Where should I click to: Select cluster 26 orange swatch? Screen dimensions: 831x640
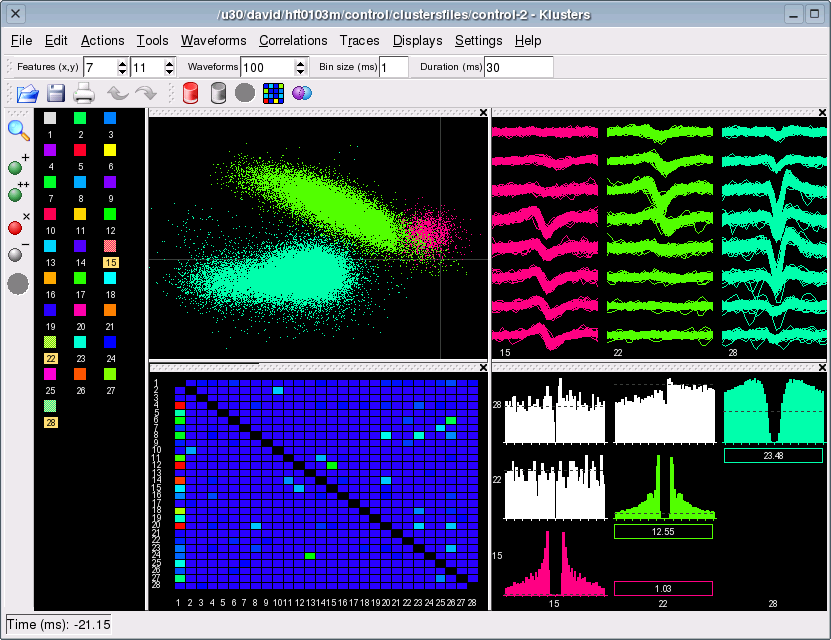point(80,374)
